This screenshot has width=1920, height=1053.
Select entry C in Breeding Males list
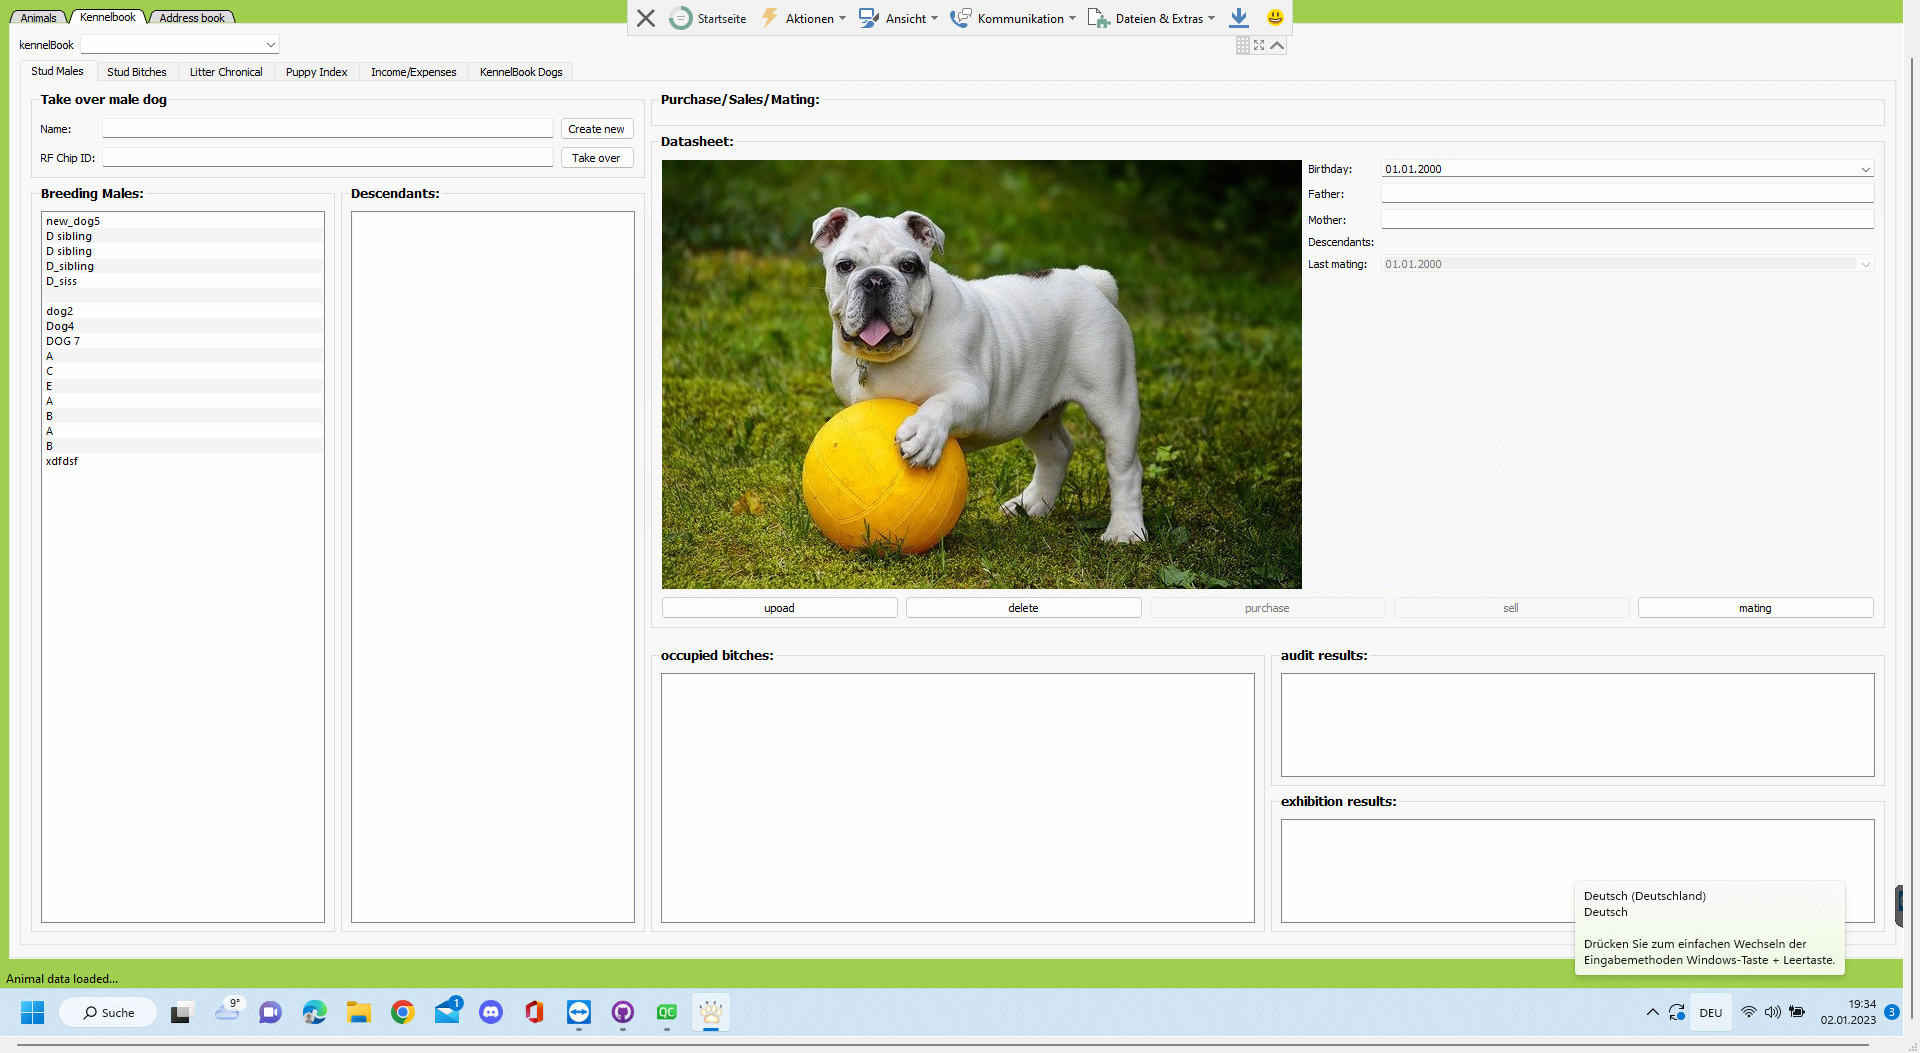click(x=183, y=371)
